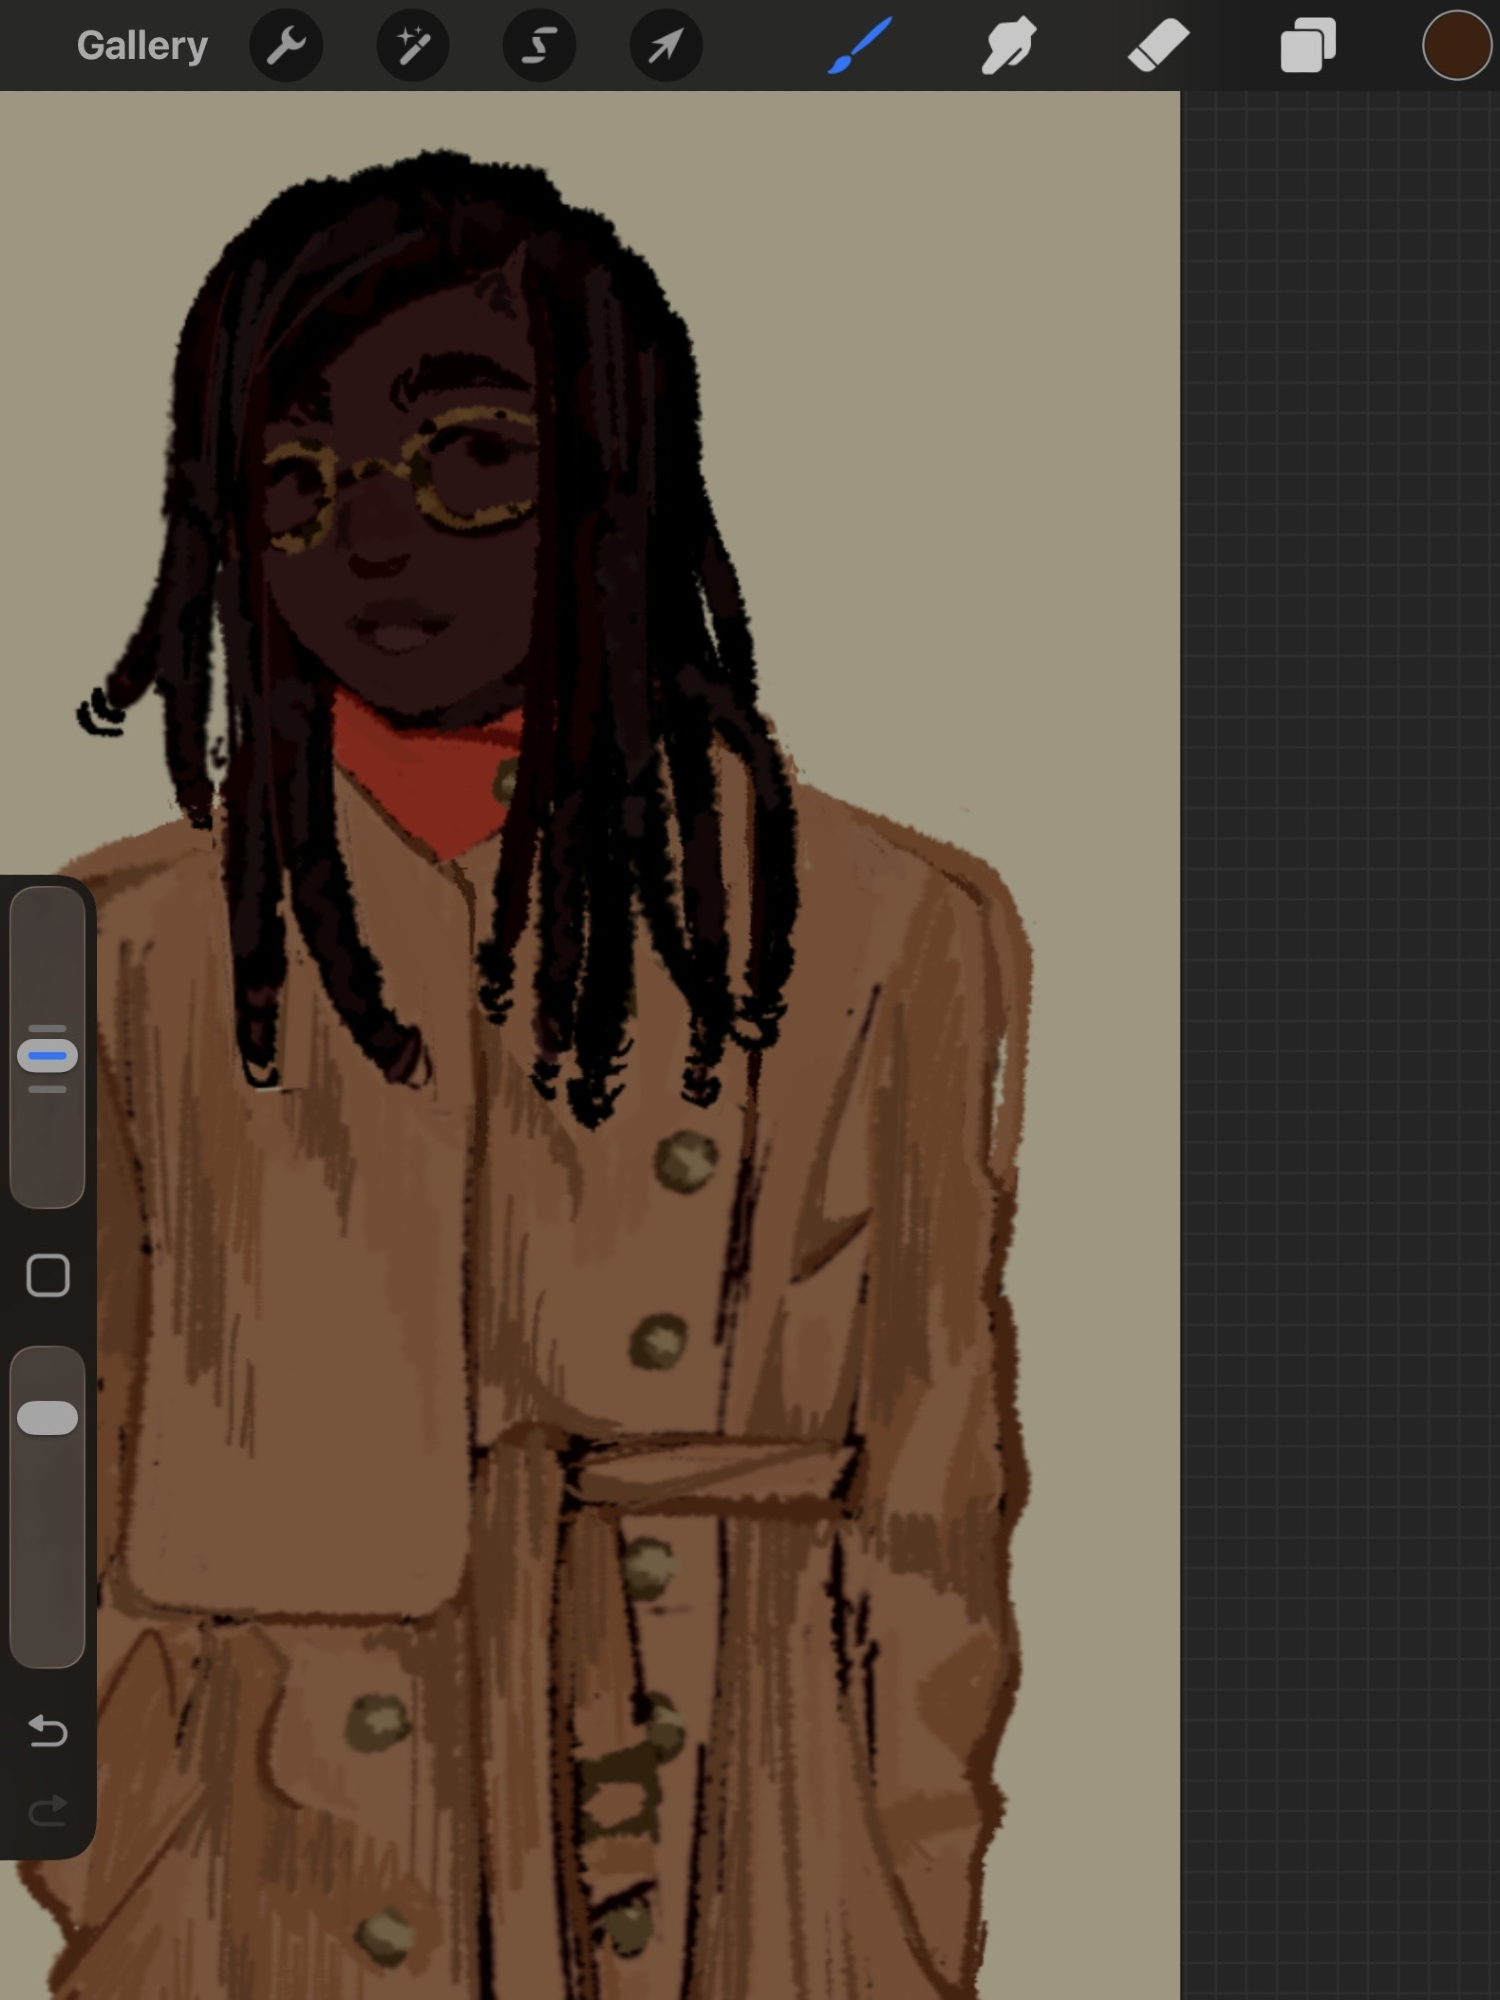Select the Eraser tool
Viewport: 1500px width, 2000px height.
(x=1158, y=45)
